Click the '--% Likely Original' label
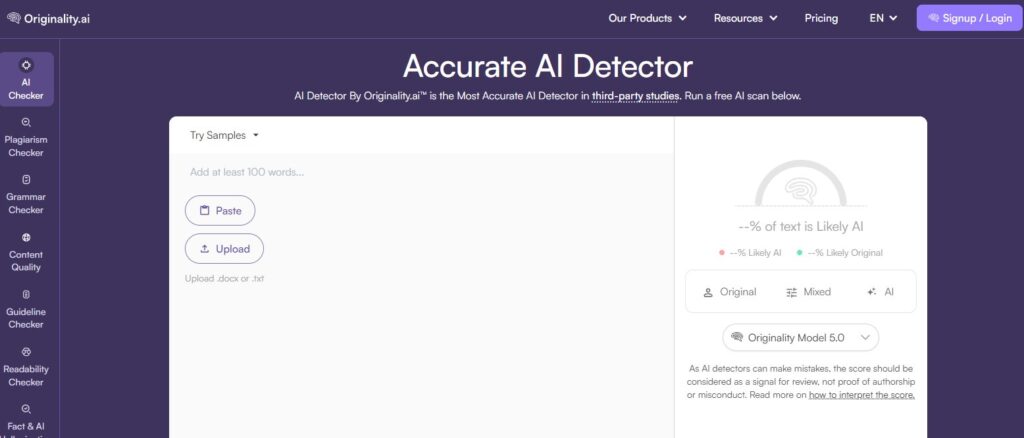This screenshot has width=1024, height=438. coord(845,253)
